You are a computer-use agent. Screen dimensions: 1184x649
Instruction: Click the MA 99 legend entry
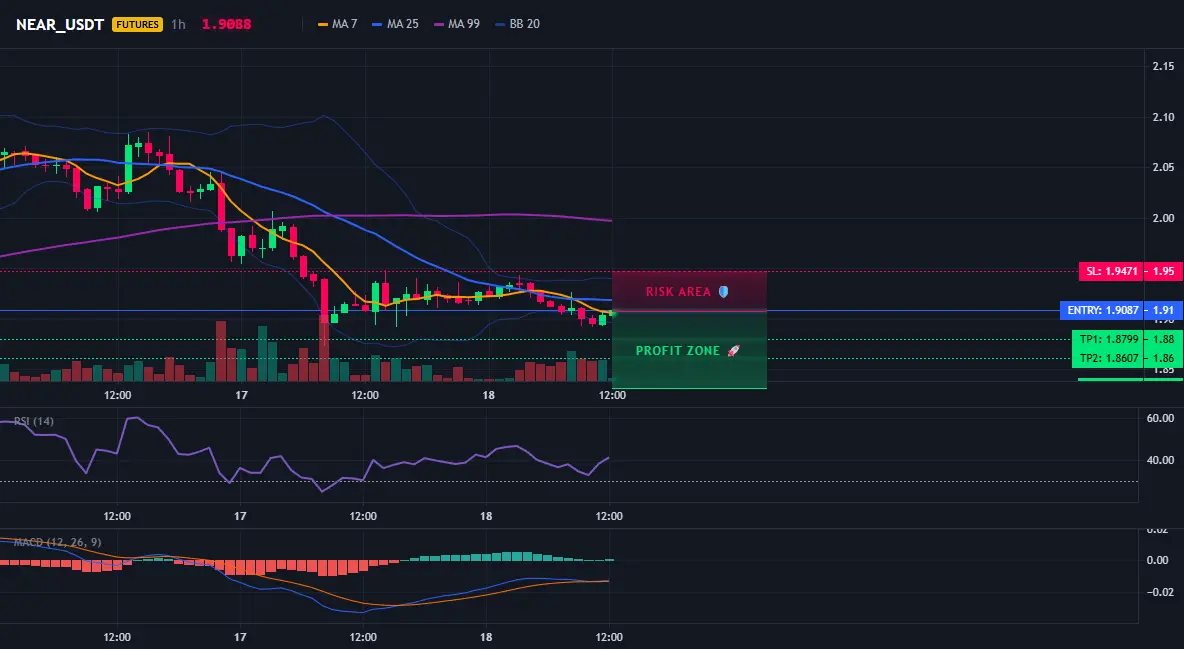click(457, 24)
